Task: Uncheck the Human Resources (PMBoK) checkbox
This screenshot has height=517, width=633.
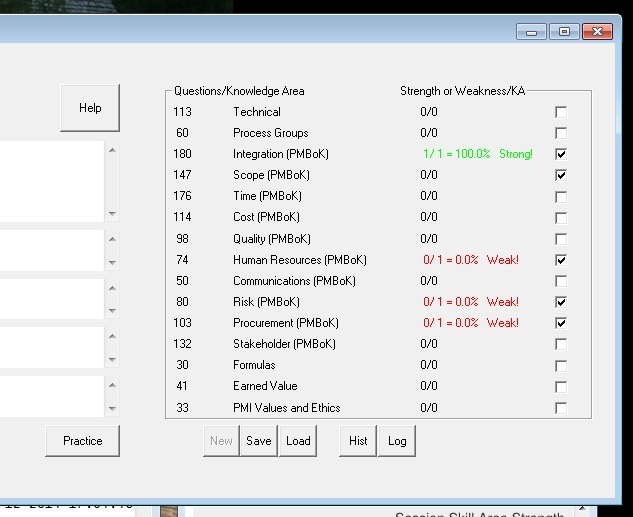Action: click(561, 260)
